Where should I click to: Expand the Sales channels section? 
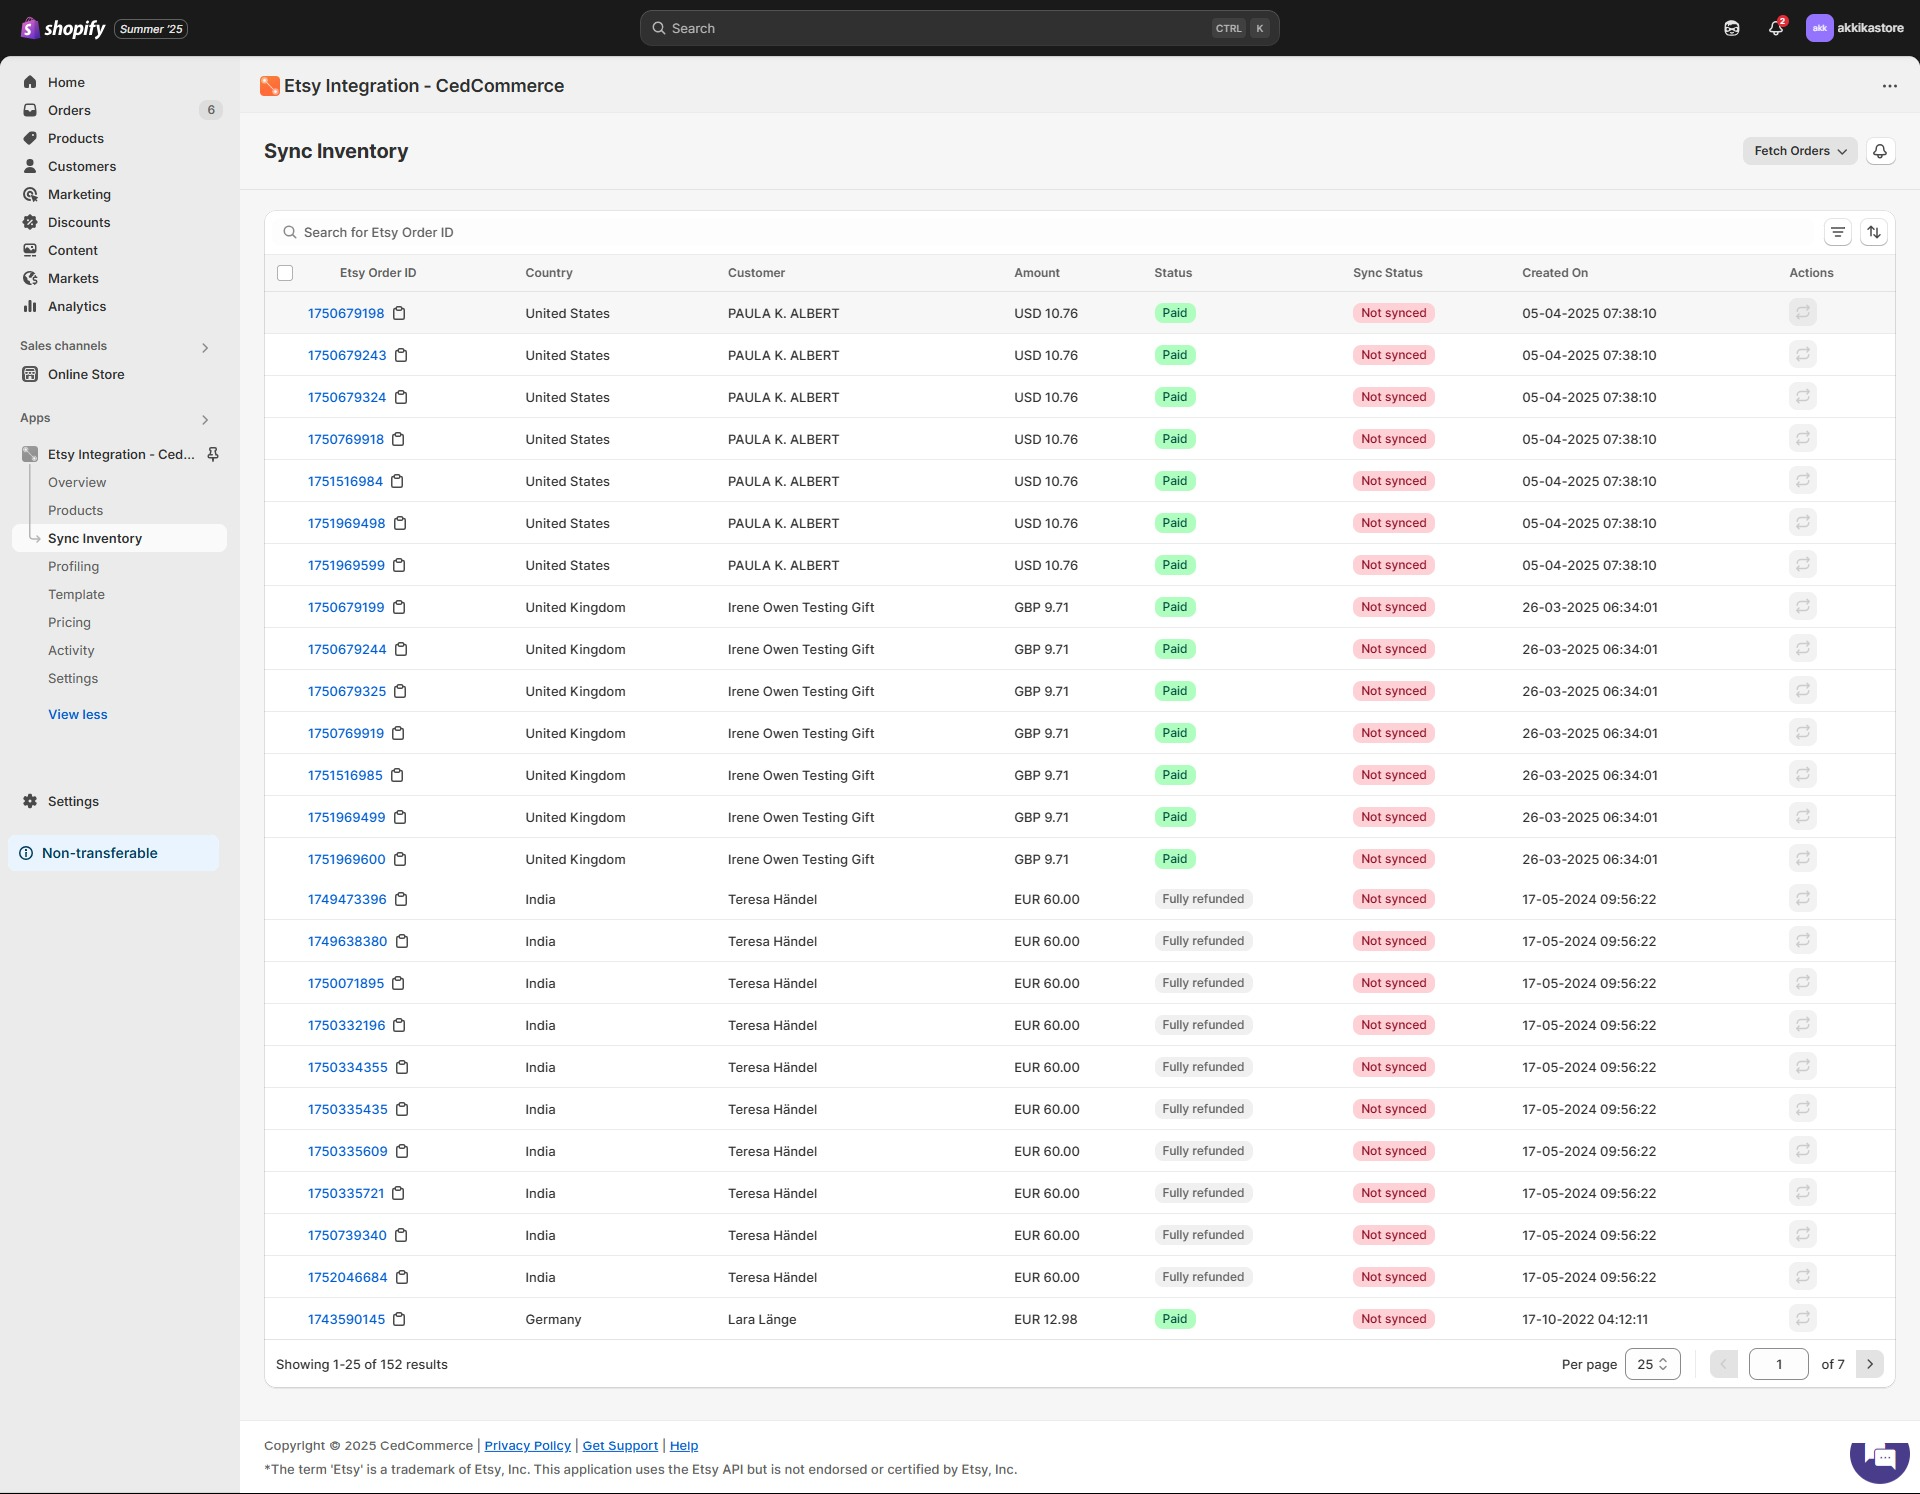[x=205, y=347]
